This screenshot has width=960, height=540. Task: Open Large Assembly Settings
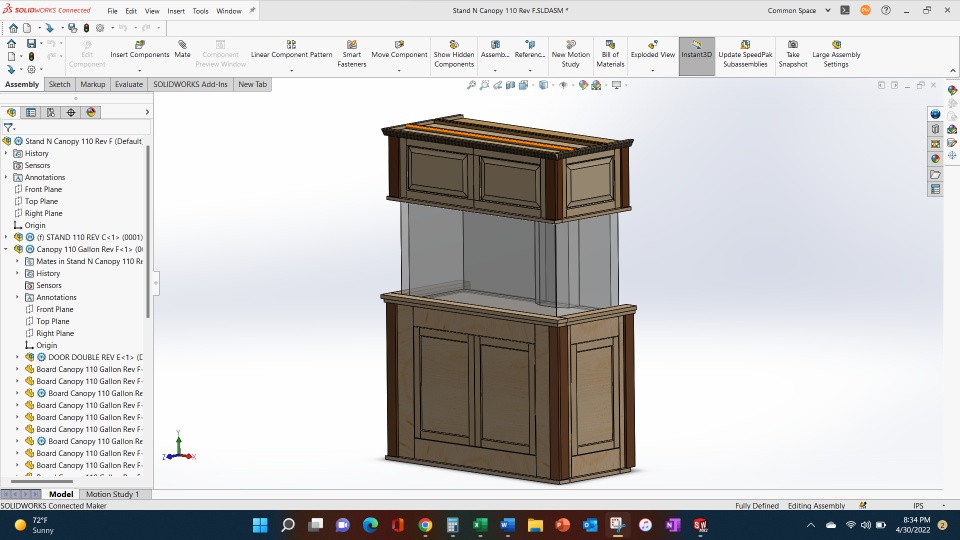point(836,54)
